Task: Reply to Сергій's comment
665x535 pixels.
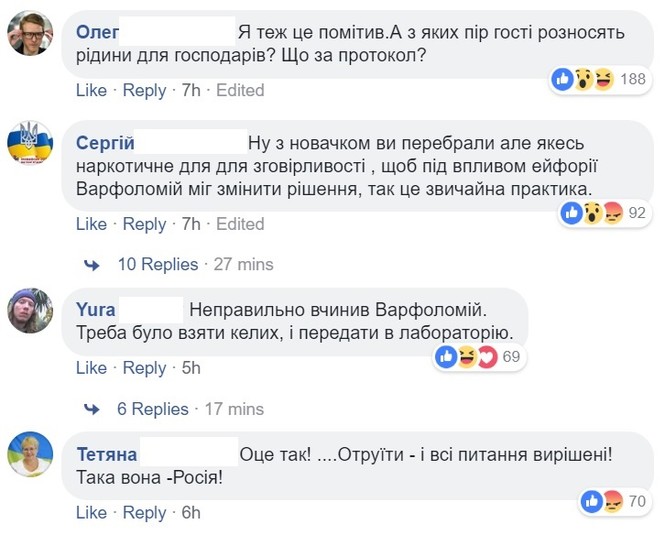Action: coord(144,224)
